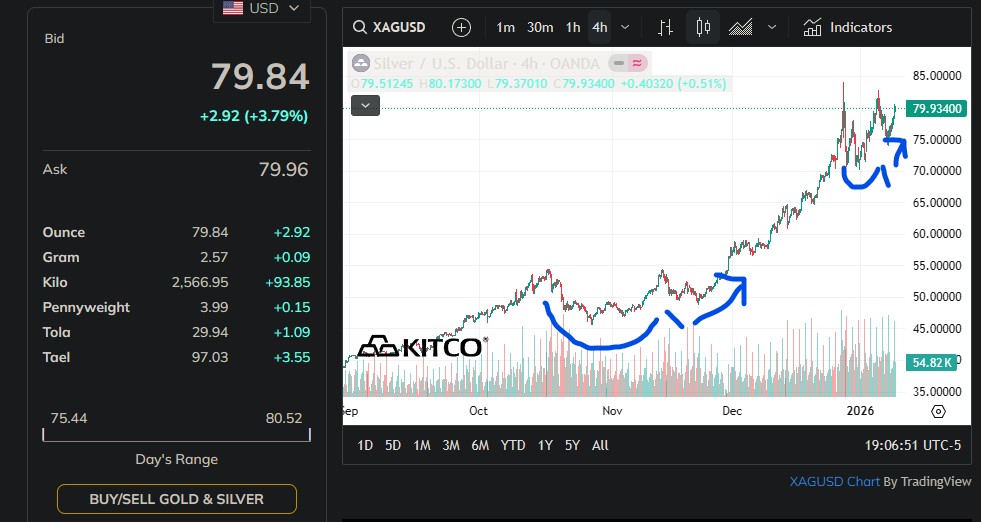Click the Silver symbol logo icon
This screenshot has height=522, width=981.
[361, 63]
